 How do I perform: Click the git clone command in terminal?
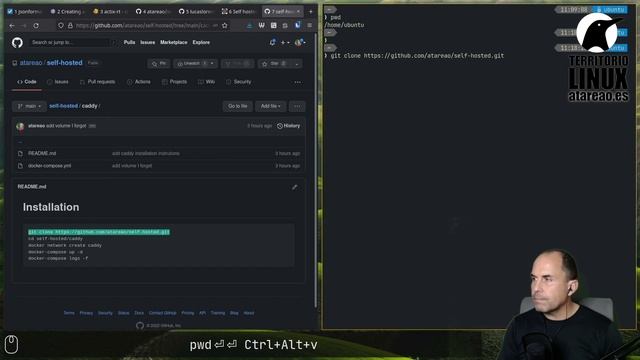tap(417, 56)
